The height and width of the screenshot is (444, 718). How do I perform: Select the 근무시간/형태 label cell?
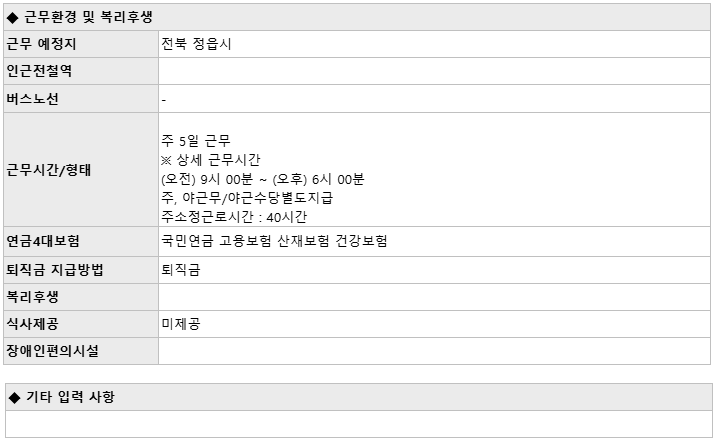point(81,170)
